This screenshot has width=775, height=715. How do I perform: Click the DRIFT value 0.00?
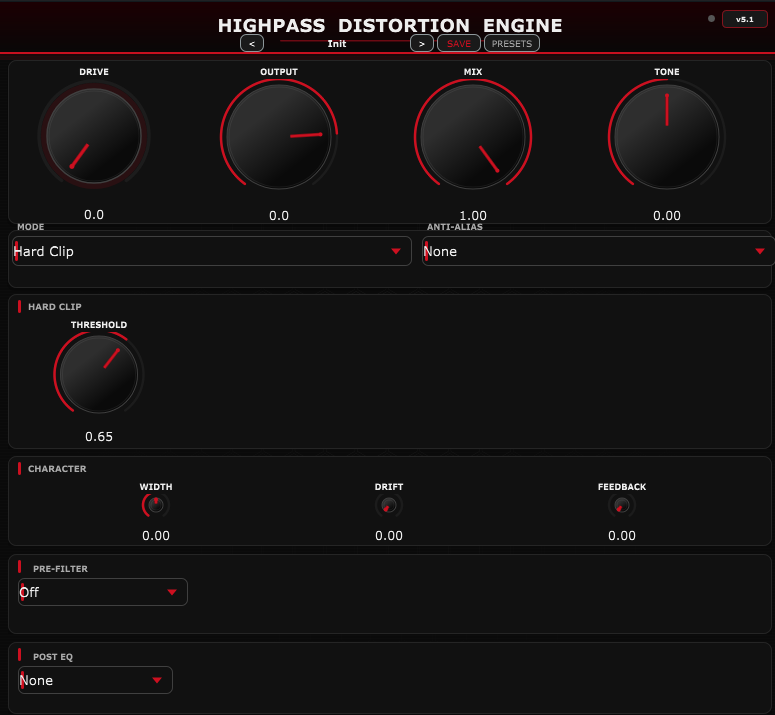point(389,536)
